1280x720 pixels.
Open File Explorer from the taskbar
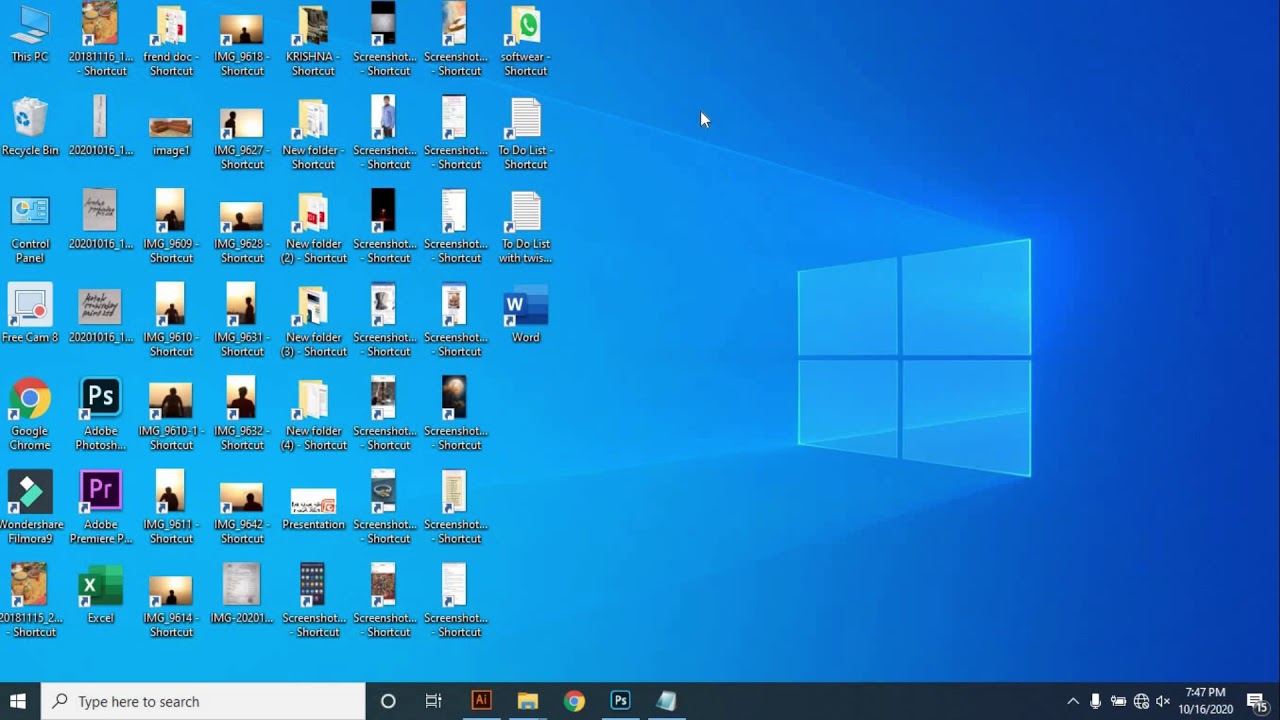(528, 701)
